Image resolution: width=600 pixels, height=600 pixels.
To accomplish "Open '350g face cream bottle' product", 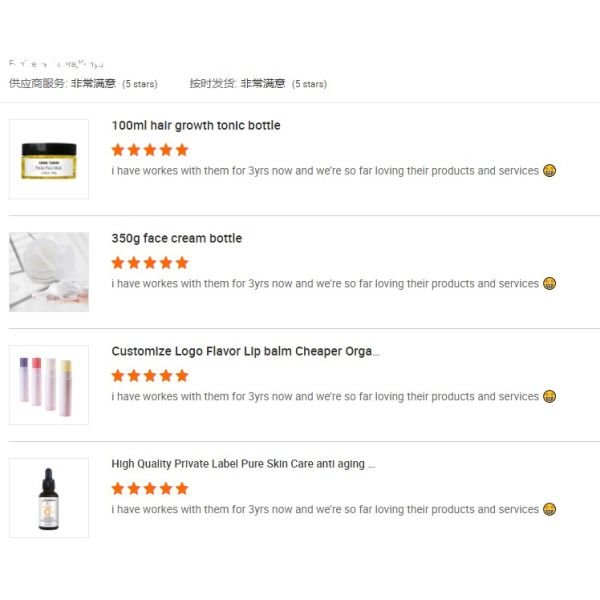I will 177,238.
